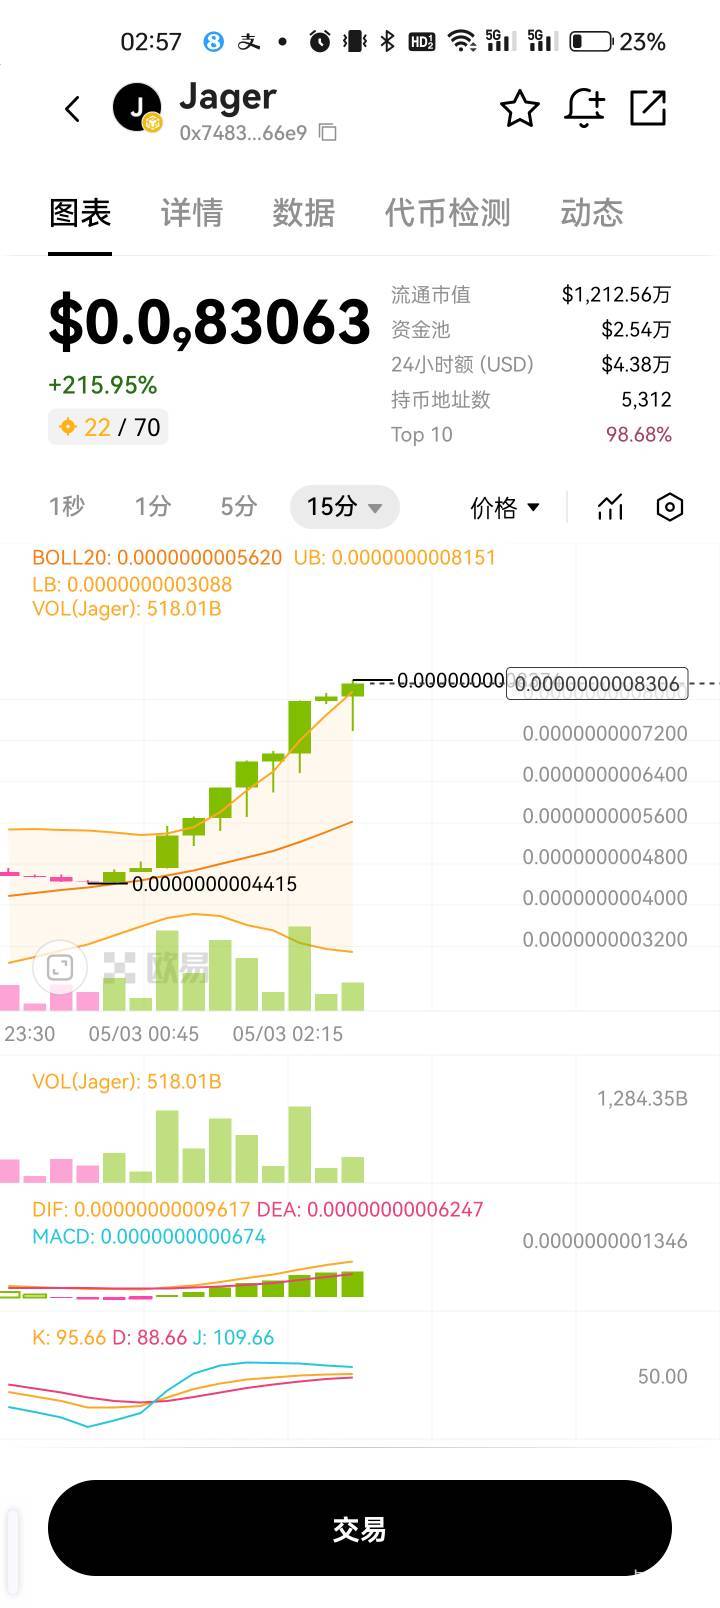
Task: Tap the low marker 0.0000000004415
Action: pyautogui.click(x=214, y=884)
